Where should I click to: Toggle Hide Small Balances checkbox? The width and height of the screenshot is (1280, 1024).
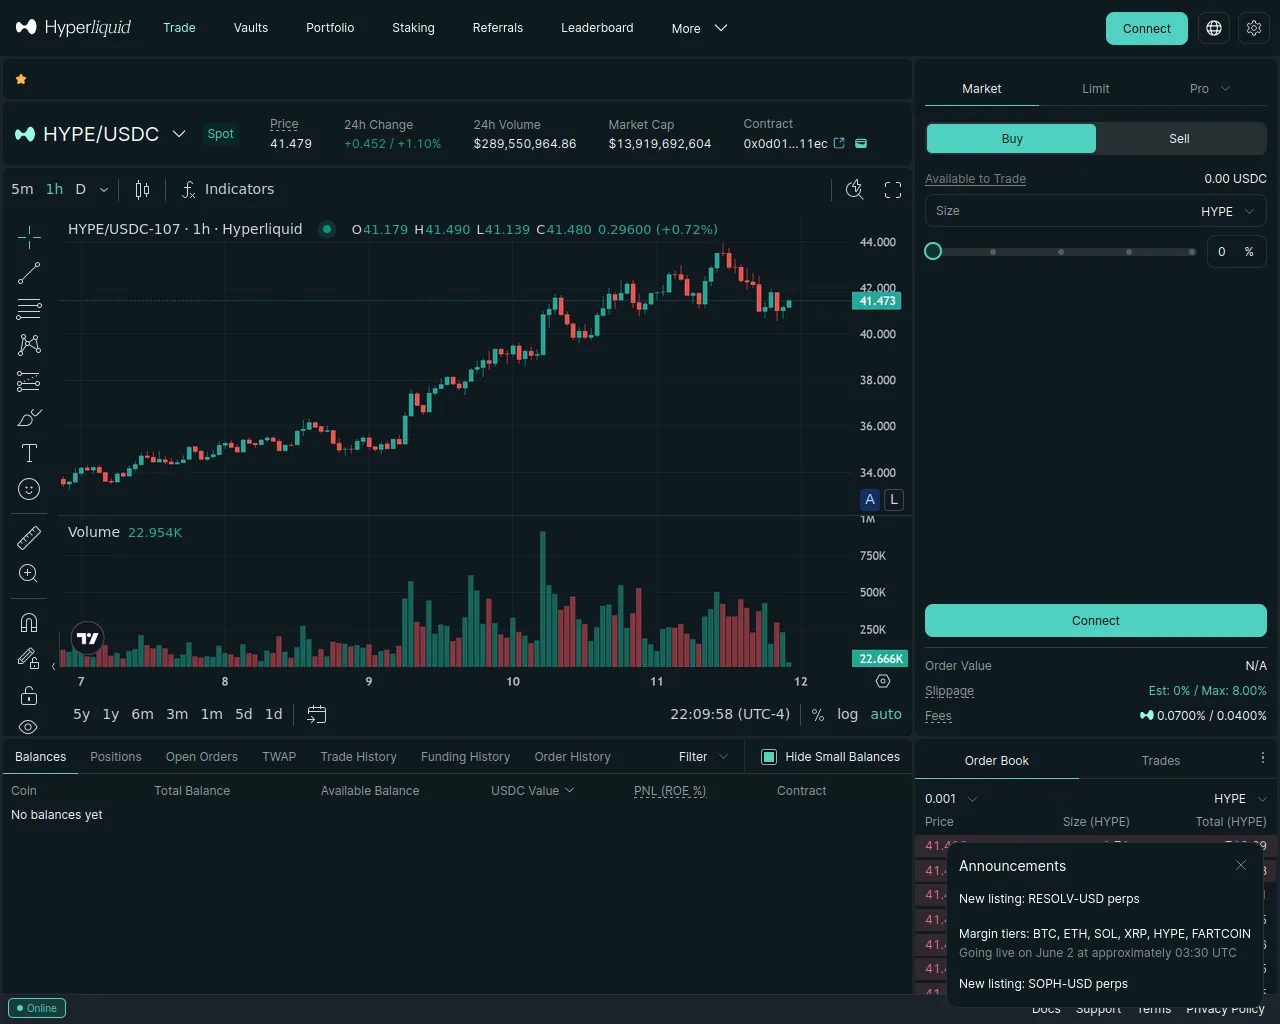click(x=769, y=757)
